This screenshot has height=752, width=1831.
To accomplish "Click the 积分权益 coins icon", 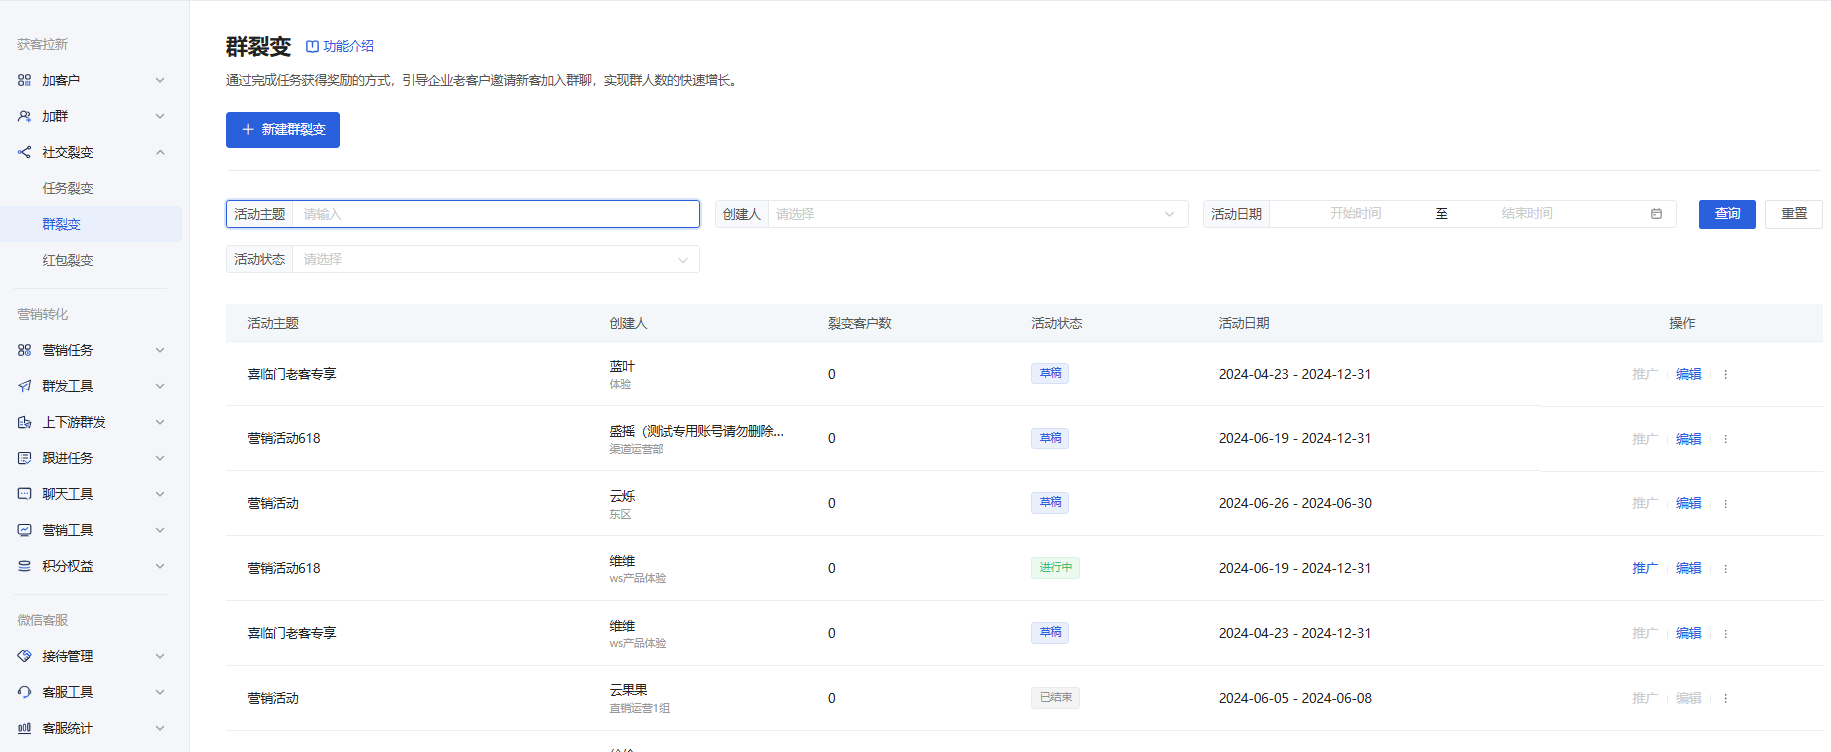I will (24, 566).
